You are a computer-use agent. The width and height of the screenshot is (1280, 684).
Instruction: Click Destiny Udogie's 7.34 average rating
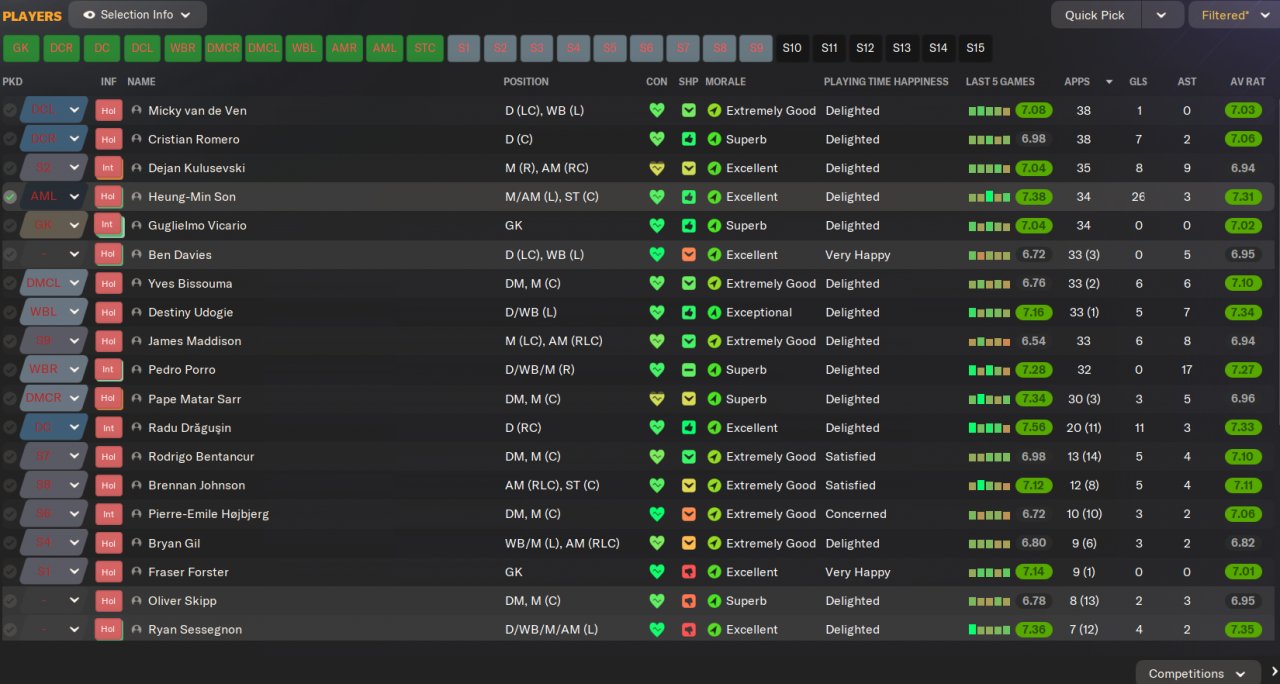[1244, 312]
